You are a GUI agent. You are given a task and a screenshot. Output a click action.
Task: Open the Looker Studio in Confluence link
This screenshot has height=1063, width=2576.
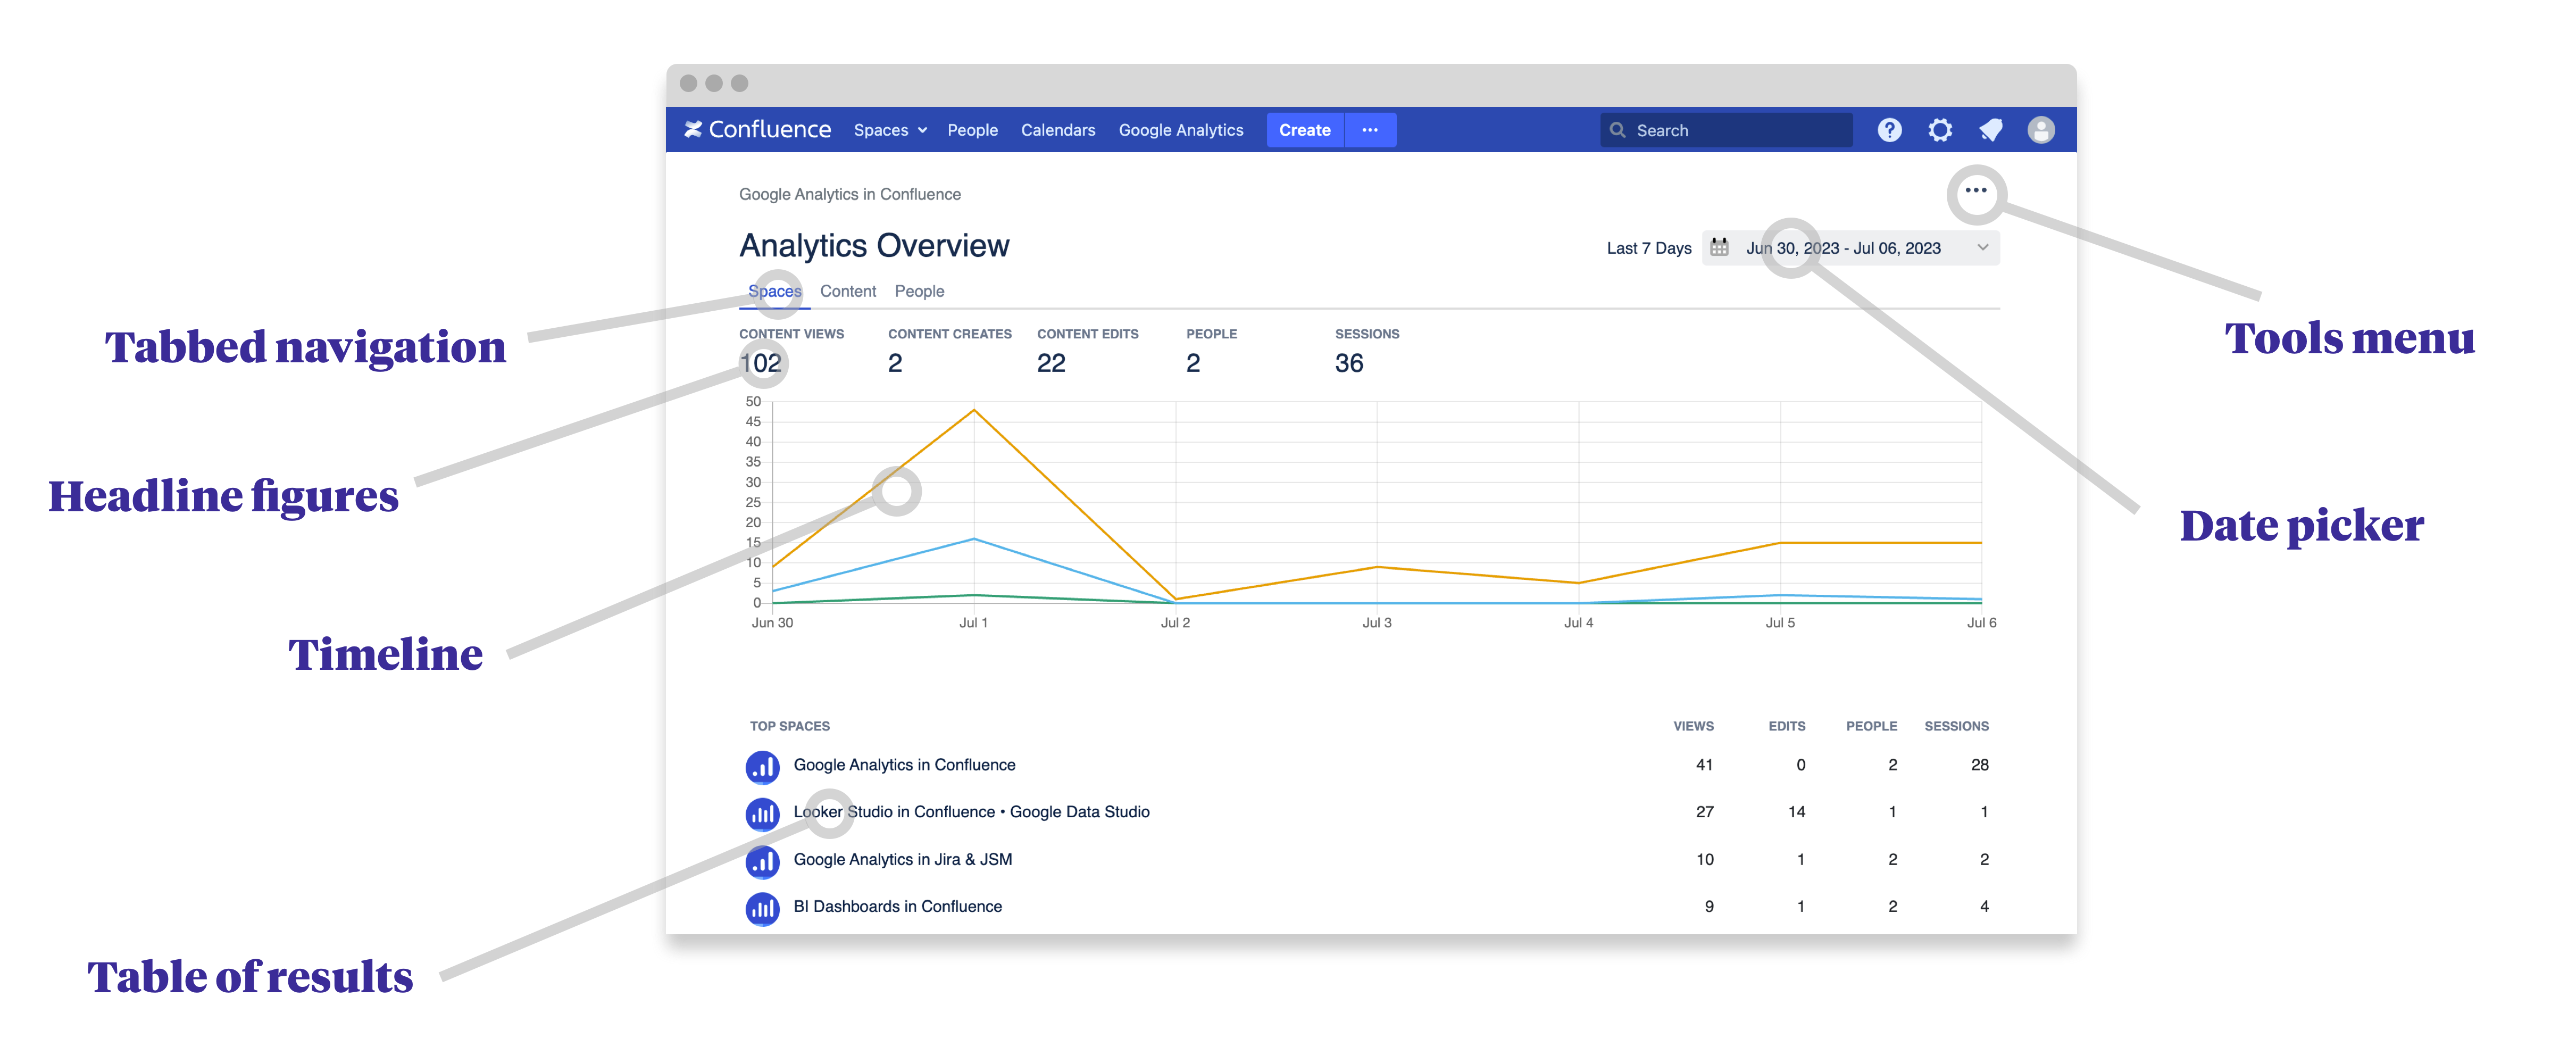[971, 812]
